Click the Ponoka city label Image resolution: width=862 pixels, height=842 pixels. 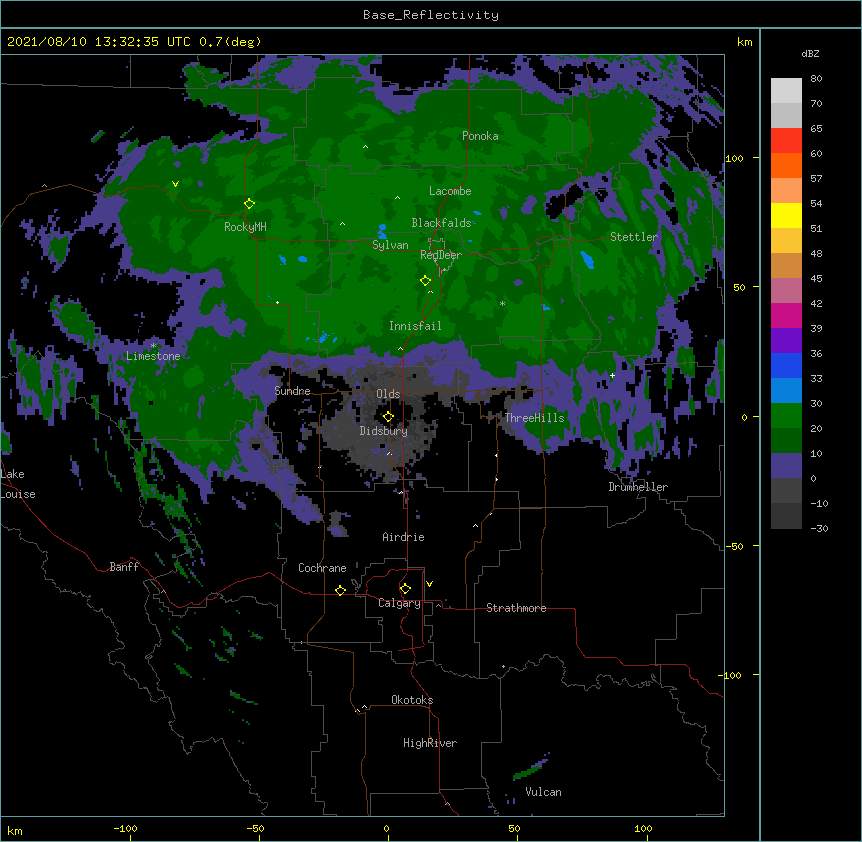480,136
